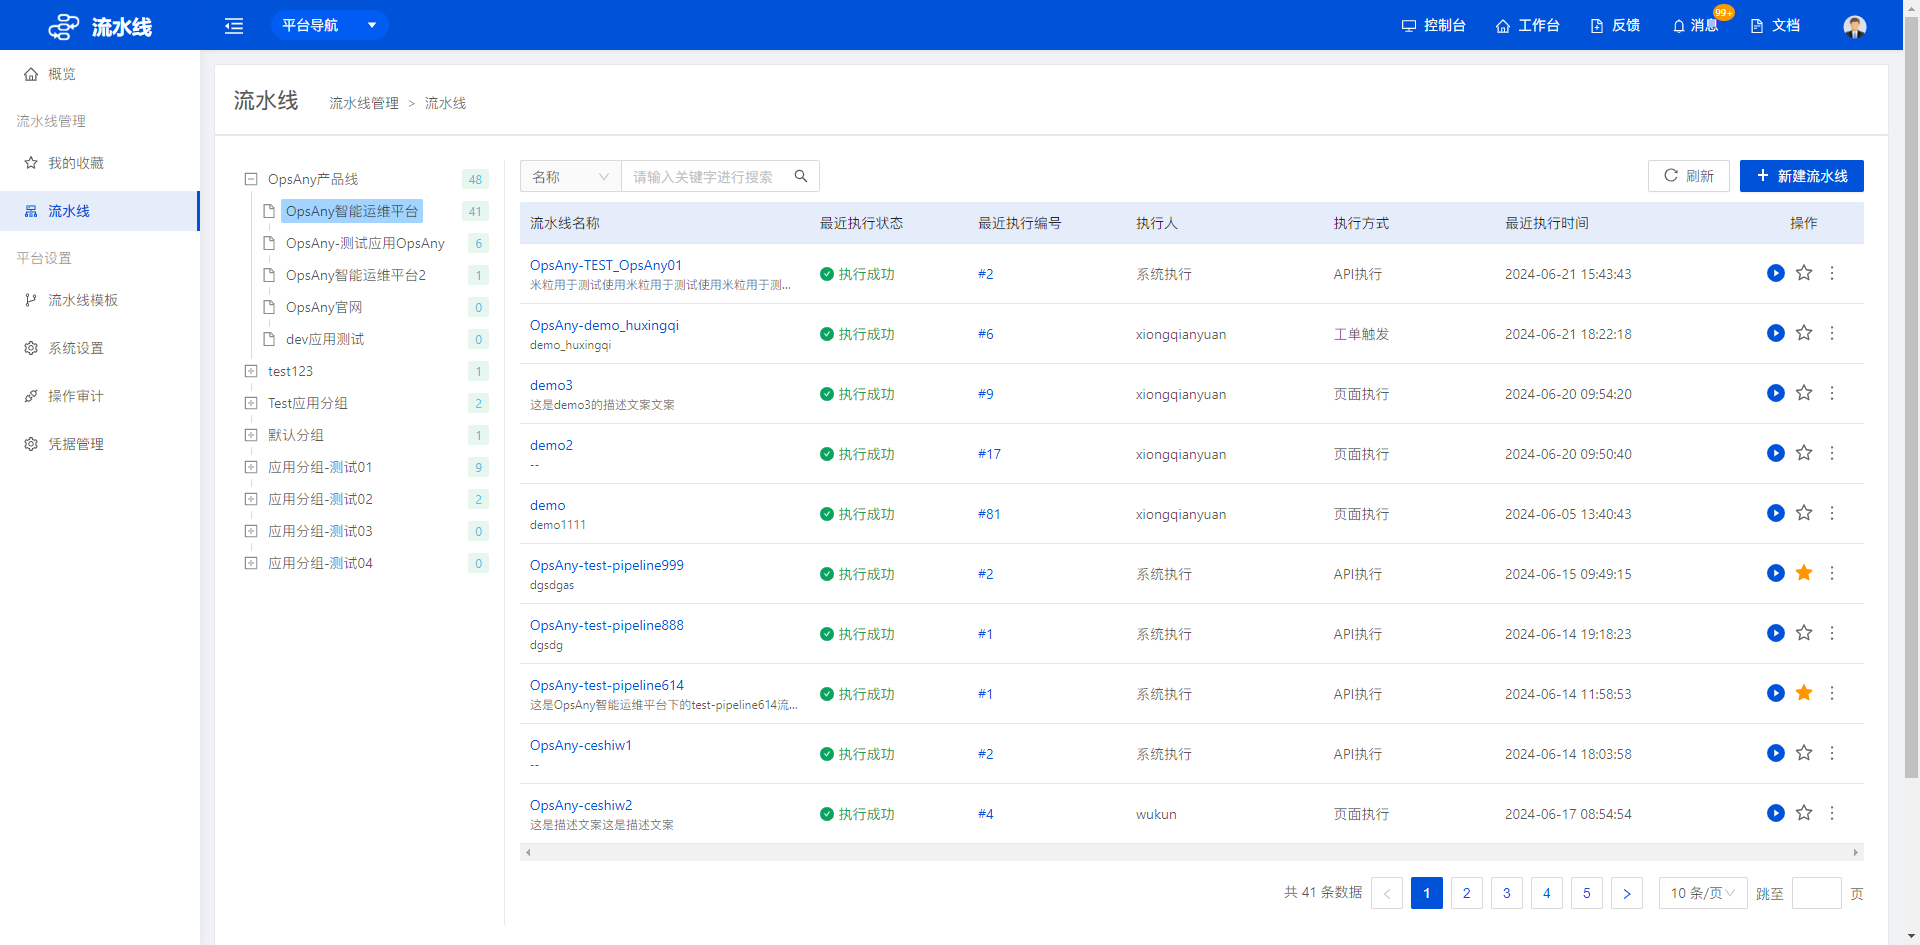Open the user avatar menu
Screen dimensions: 1920x945
tap(1855, 26)
